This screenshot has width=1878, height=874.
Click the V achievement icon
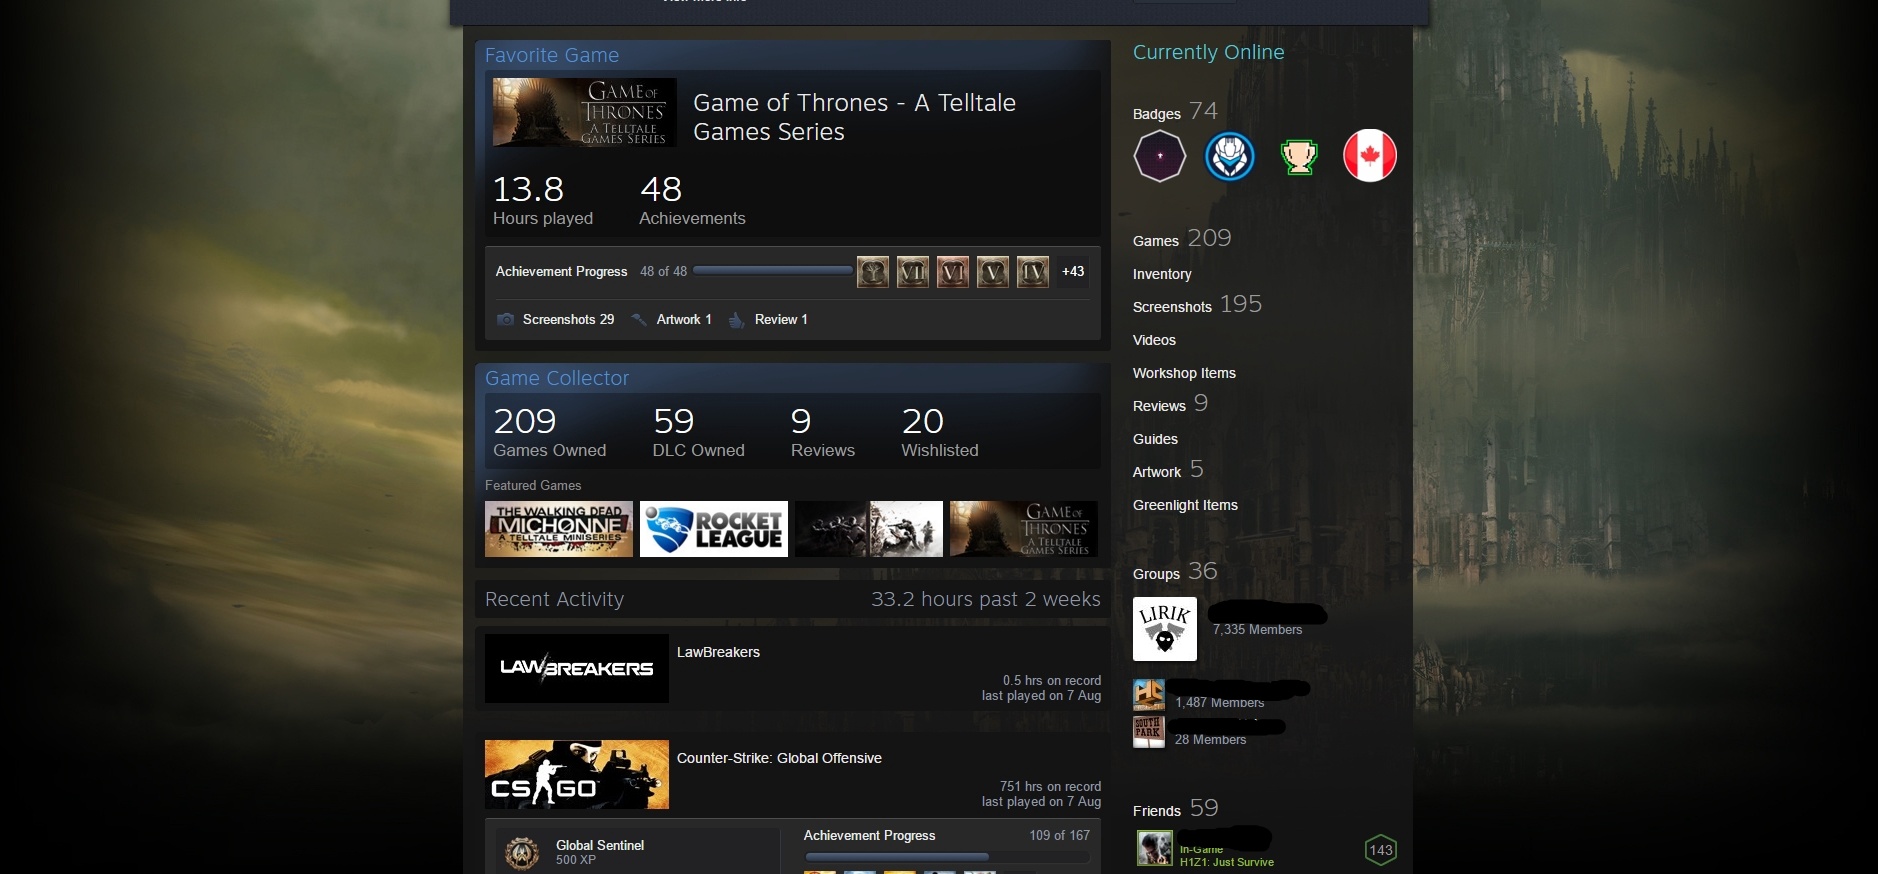coord(993,272)
